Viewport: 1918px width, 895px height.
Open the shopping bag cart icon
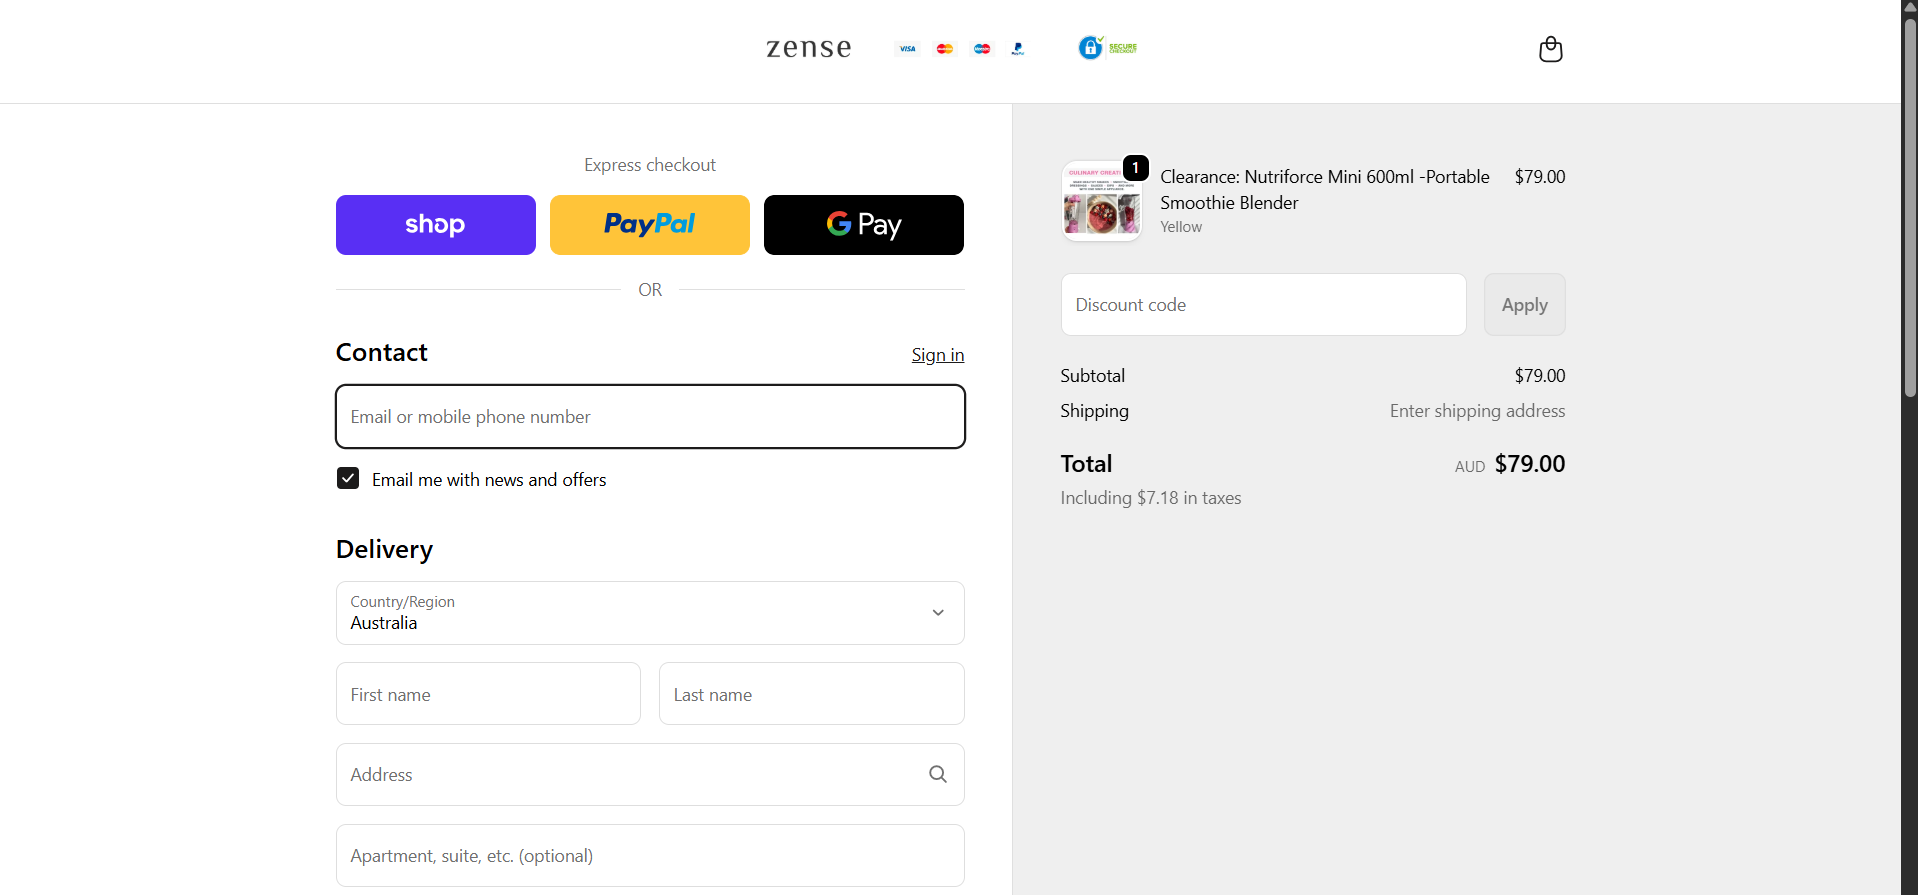pos(1550,49)
